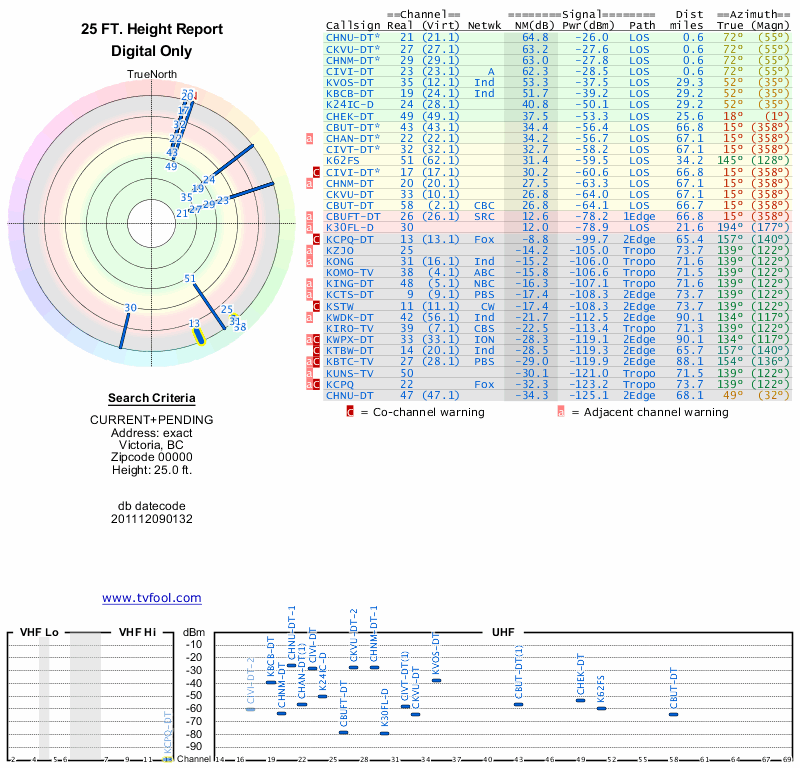
Task: Click co-channel badge beside KTBW-DT
Action: [316, 351]
